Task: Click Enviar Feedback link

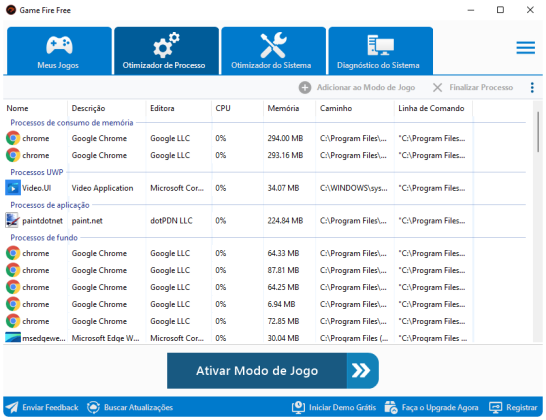Action: pyautogui.click(x=42, y=407)
